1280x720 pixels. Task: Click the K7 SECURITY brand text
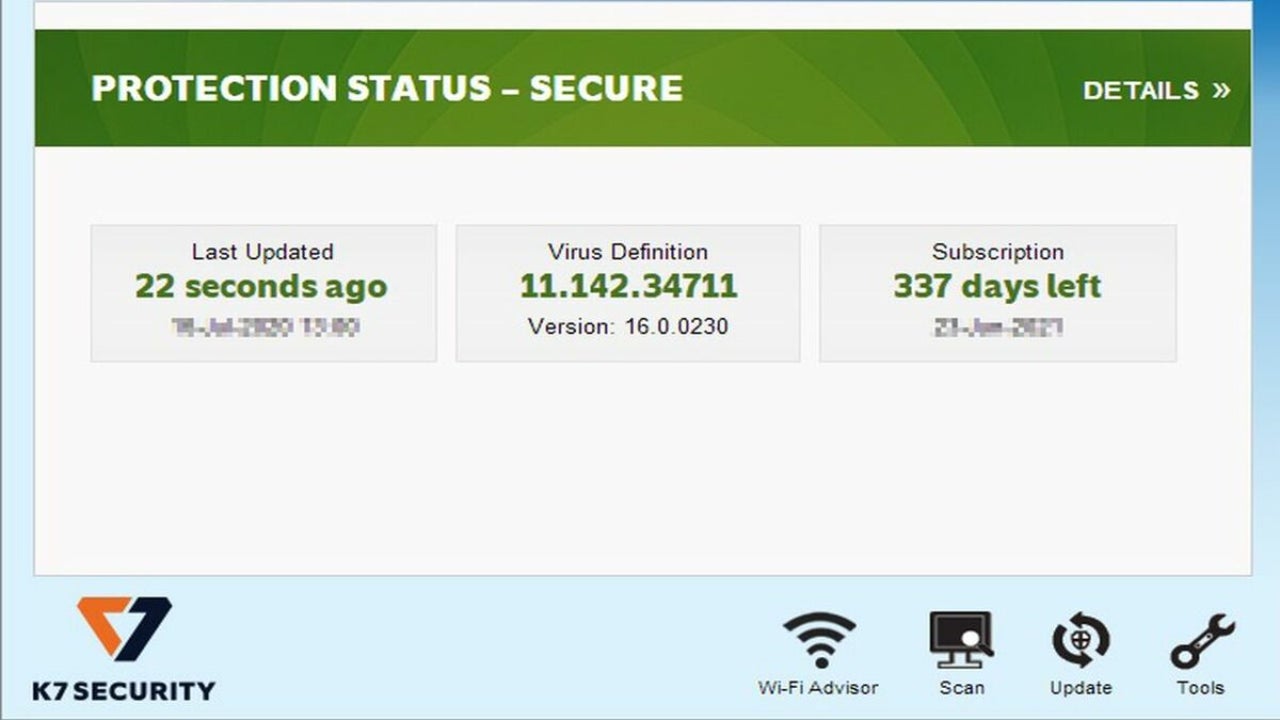pos(124,690)
